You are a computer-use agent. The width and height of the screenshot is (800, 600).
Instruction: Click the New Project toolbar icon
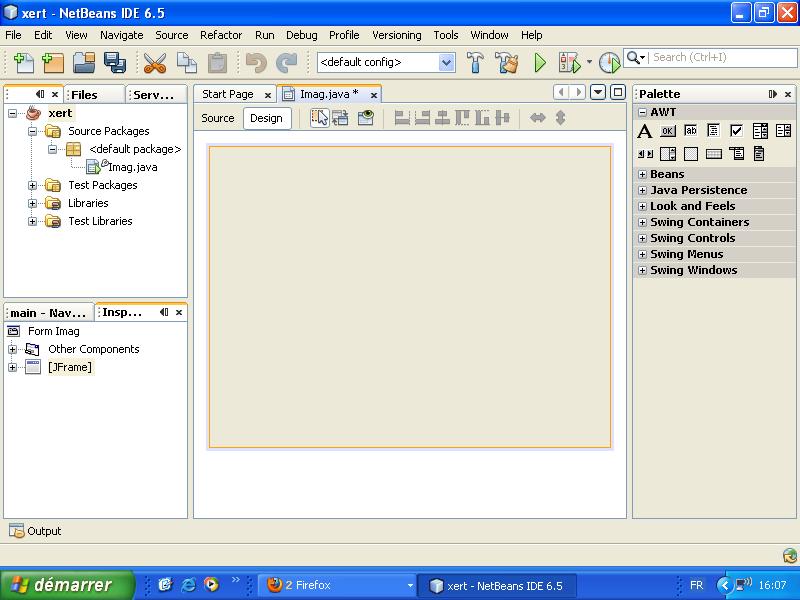(x=53, y=63)
